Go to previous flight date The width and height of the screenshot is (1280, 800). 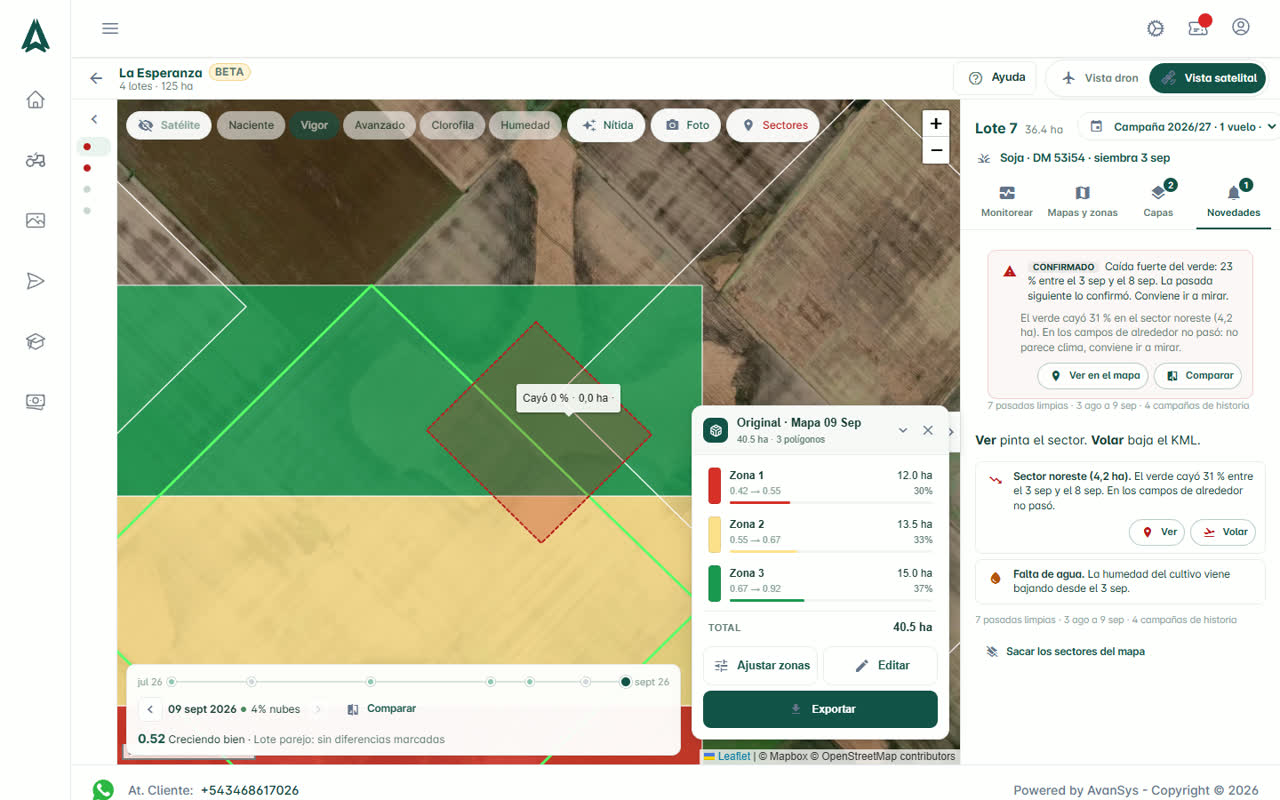[150, 709]
